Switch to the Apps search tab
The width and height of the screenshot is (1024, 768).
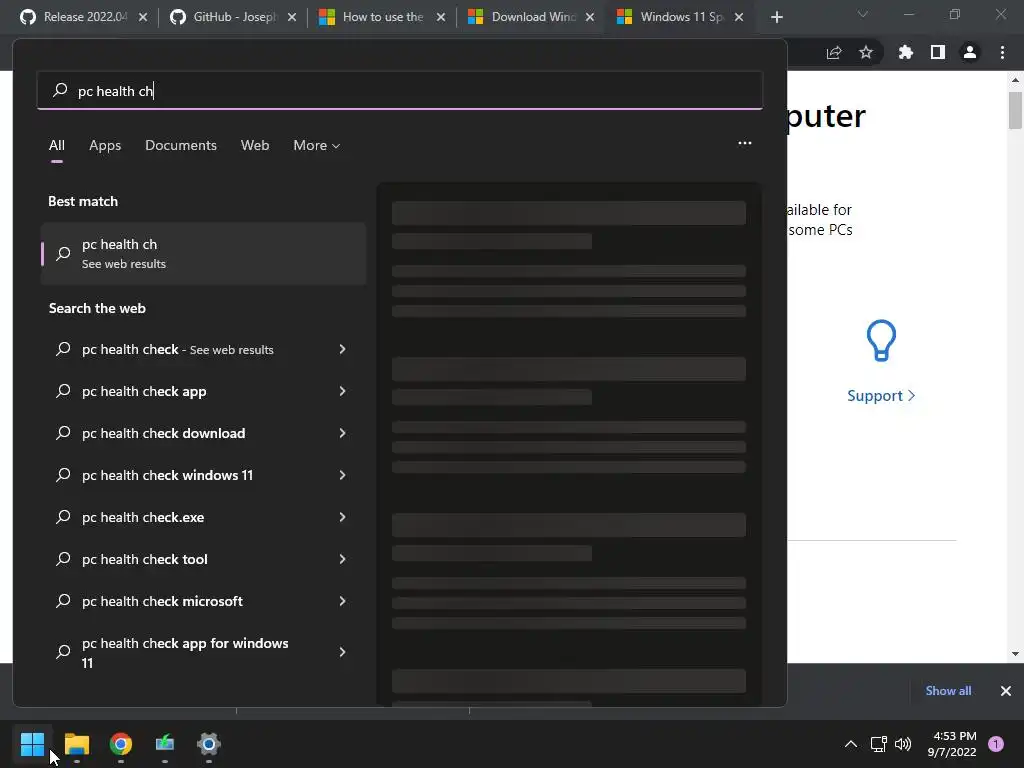coord(105,145)
